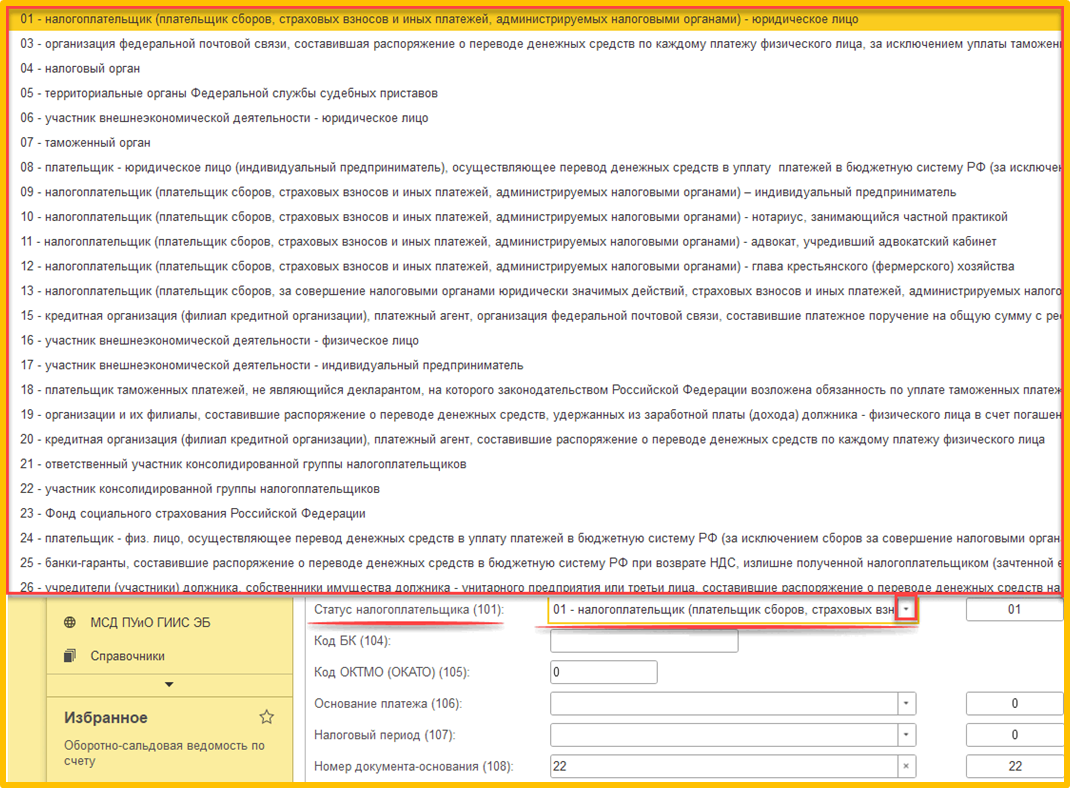1070x788 pixels.
Task: Open the Основание платежа (106) dropdown
Action: coord(906,703)
